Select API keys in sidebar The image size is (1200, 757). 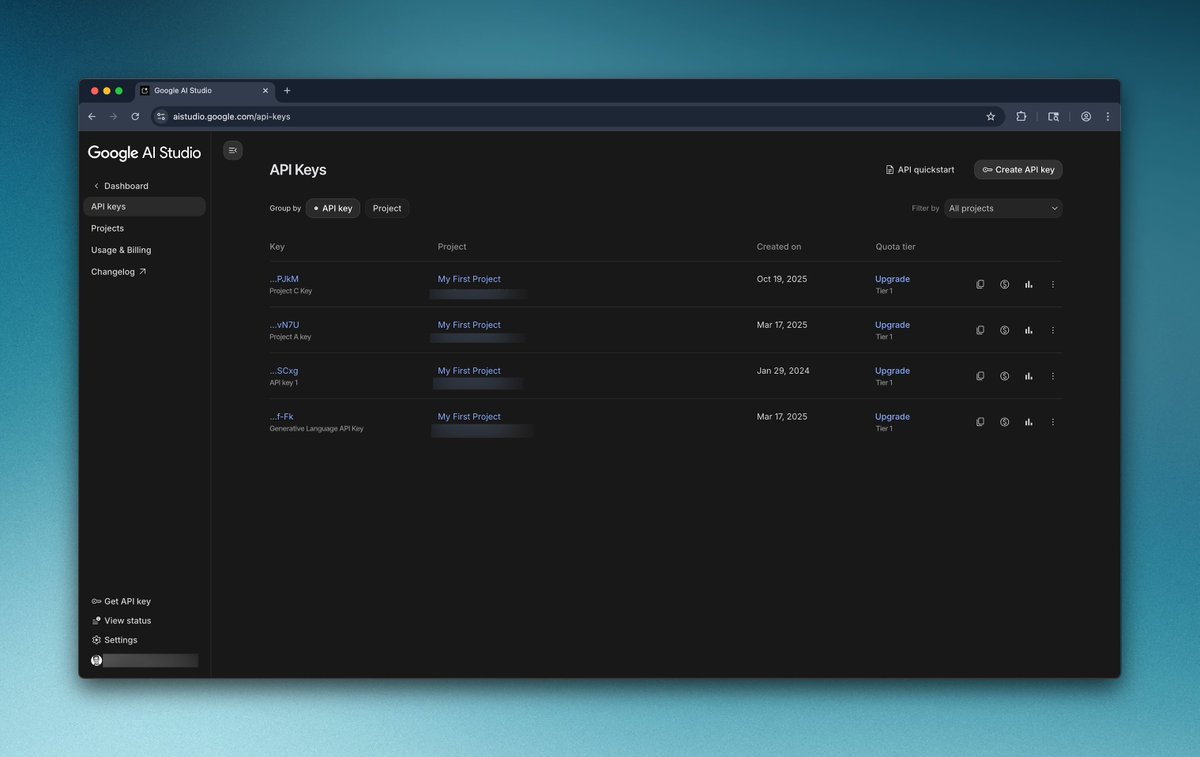point(144,206)
